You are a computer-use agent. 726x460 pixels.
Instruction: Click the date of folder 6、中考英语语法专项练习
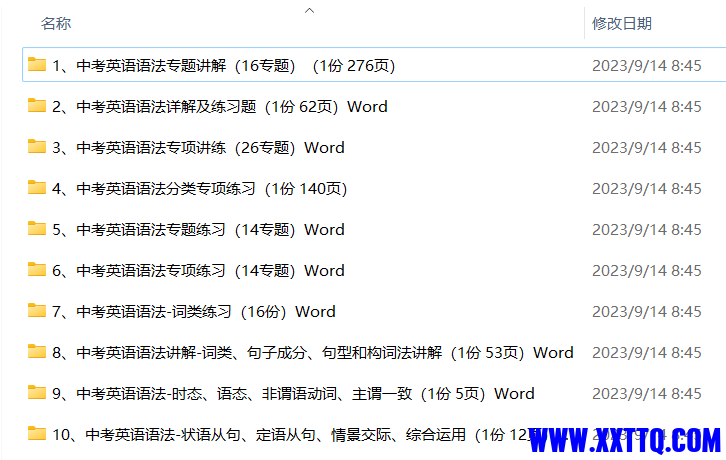[647, 271]
